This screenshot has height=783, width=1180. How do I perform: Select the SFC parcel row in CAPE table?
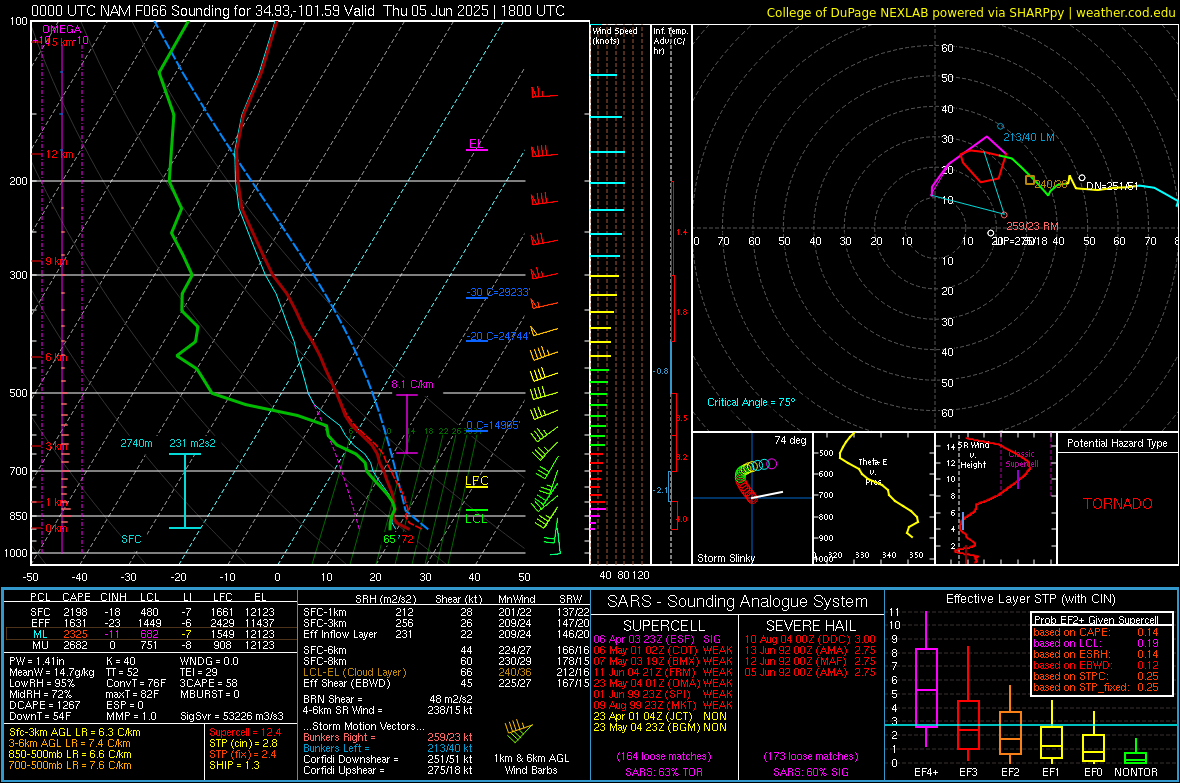tap(151, 612)
